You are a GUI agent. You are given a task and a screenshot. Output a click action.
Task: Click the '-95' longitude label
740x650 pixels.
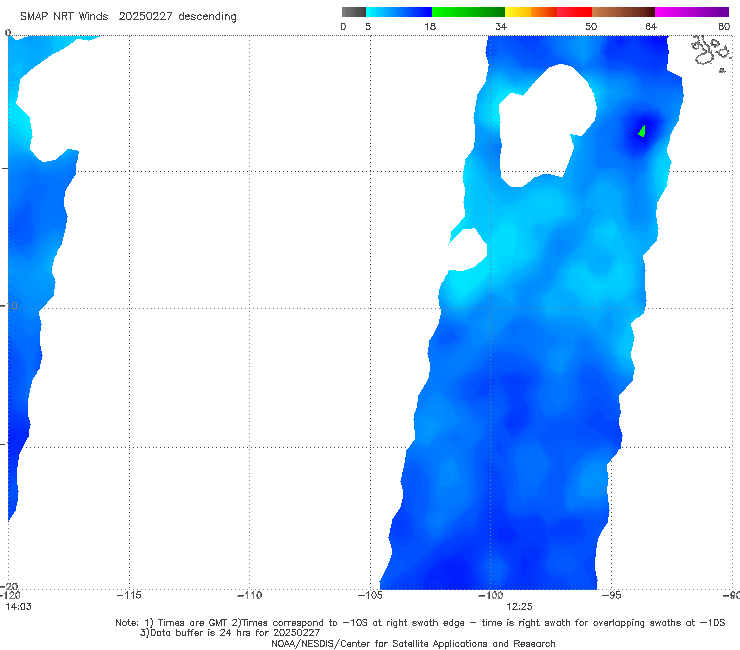[611, 595]
